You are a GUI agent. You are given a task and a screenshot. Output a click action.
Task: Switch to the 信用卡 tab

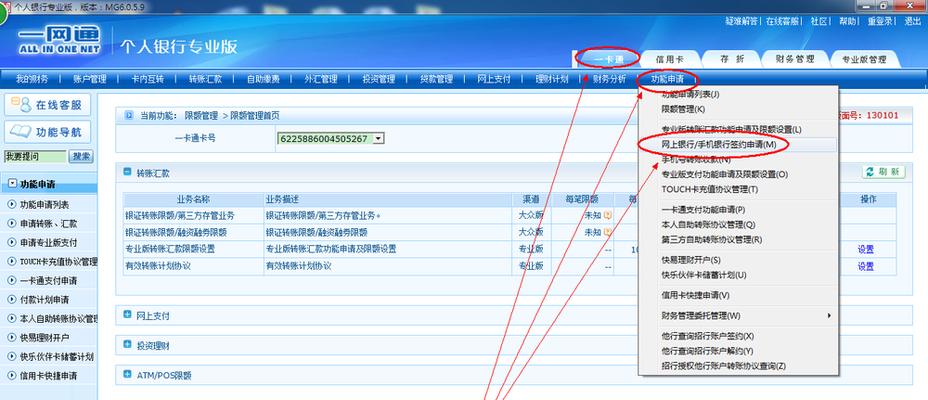click(x=670, y=59)
